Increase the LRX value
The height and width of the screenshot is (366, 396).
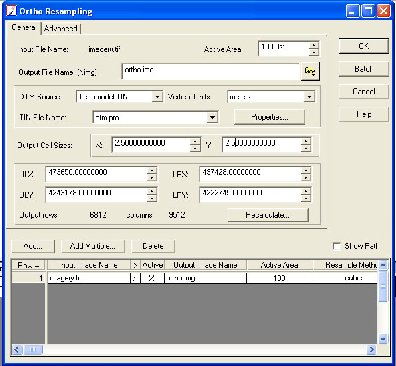pyautogui.click(x=306, y=170)
